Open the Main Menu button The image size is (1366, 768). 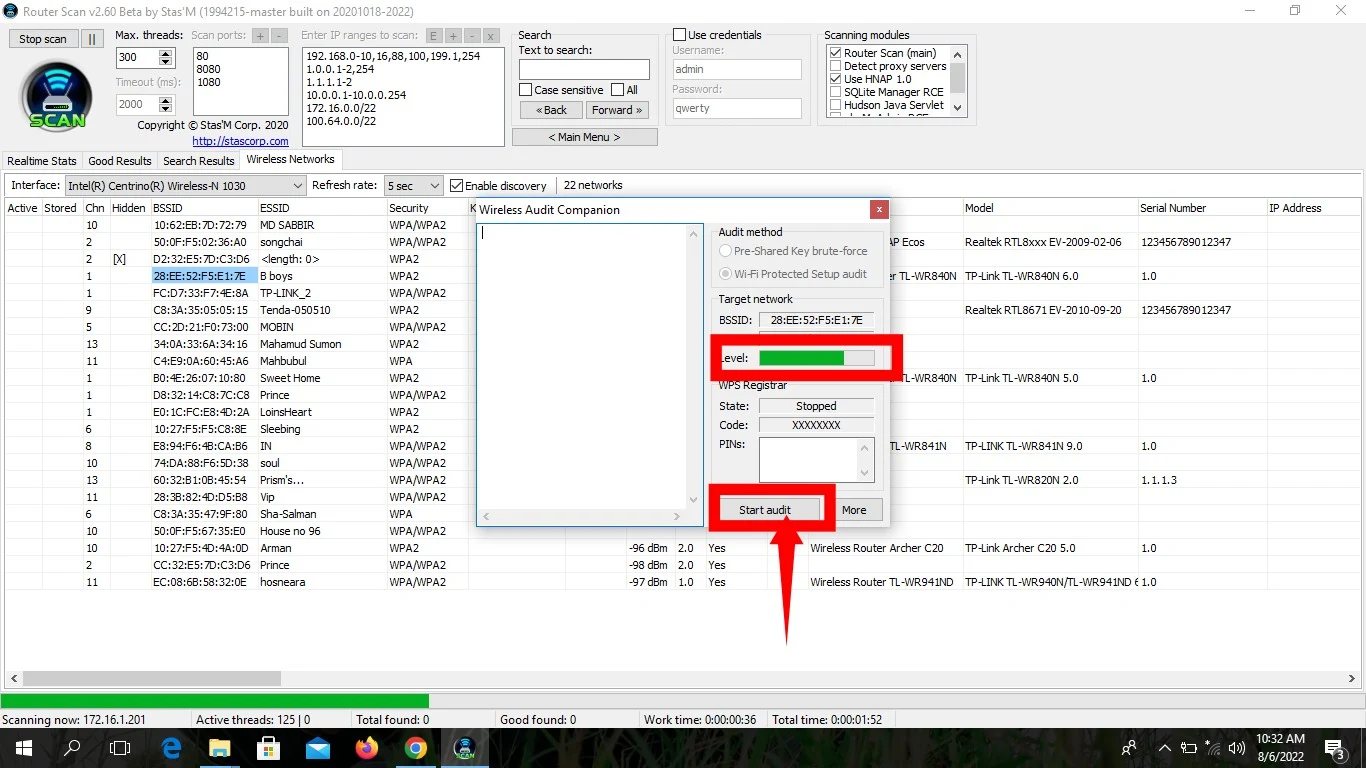[x=585, y=137]
